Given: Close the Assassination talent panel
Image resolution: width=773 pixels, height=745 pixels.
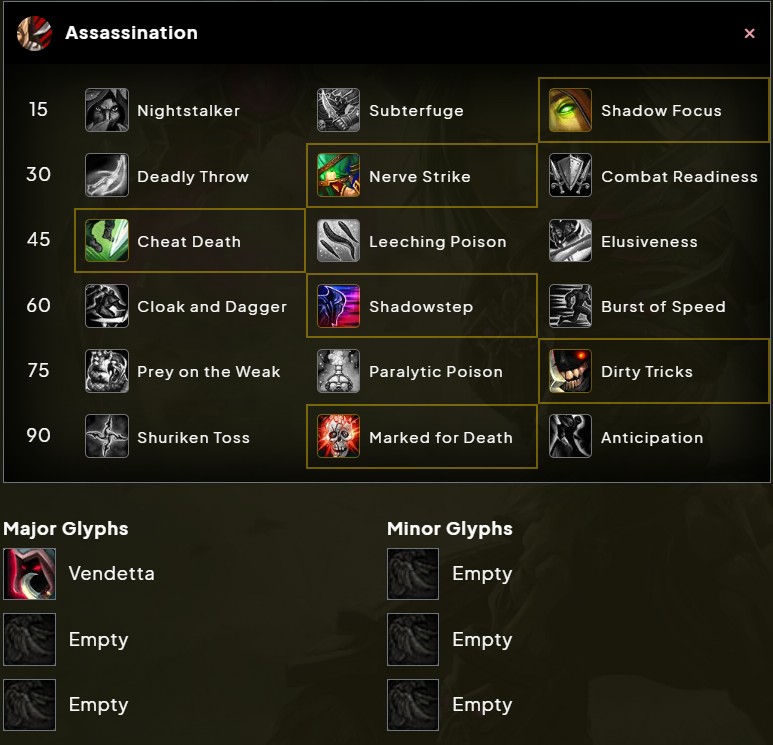Looking at the screenshot, I should pyautogui.click(x=750, y=34).
